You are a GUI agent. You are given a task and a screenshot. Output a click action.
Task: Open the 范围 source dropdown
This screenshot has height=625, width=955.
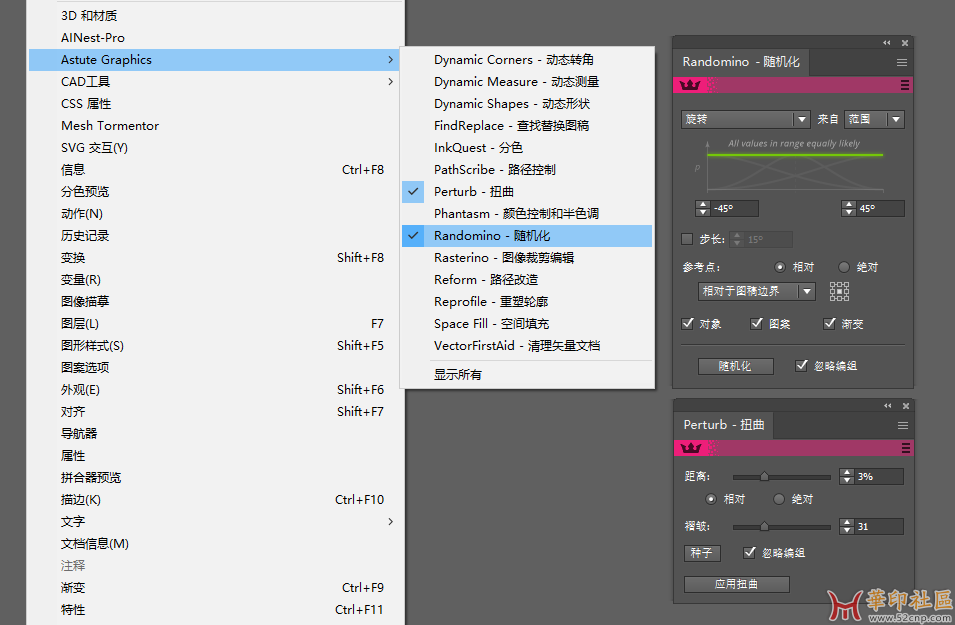[x=875, y=119]
